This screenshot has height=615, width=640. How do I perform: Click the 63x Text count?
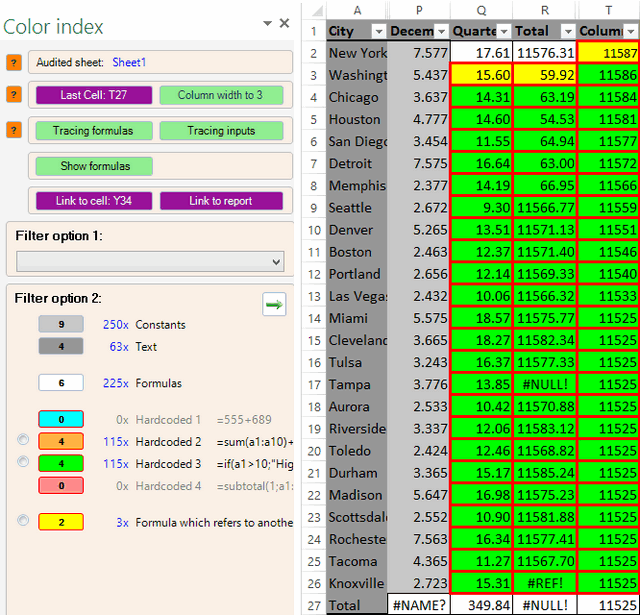coord(119,347)
